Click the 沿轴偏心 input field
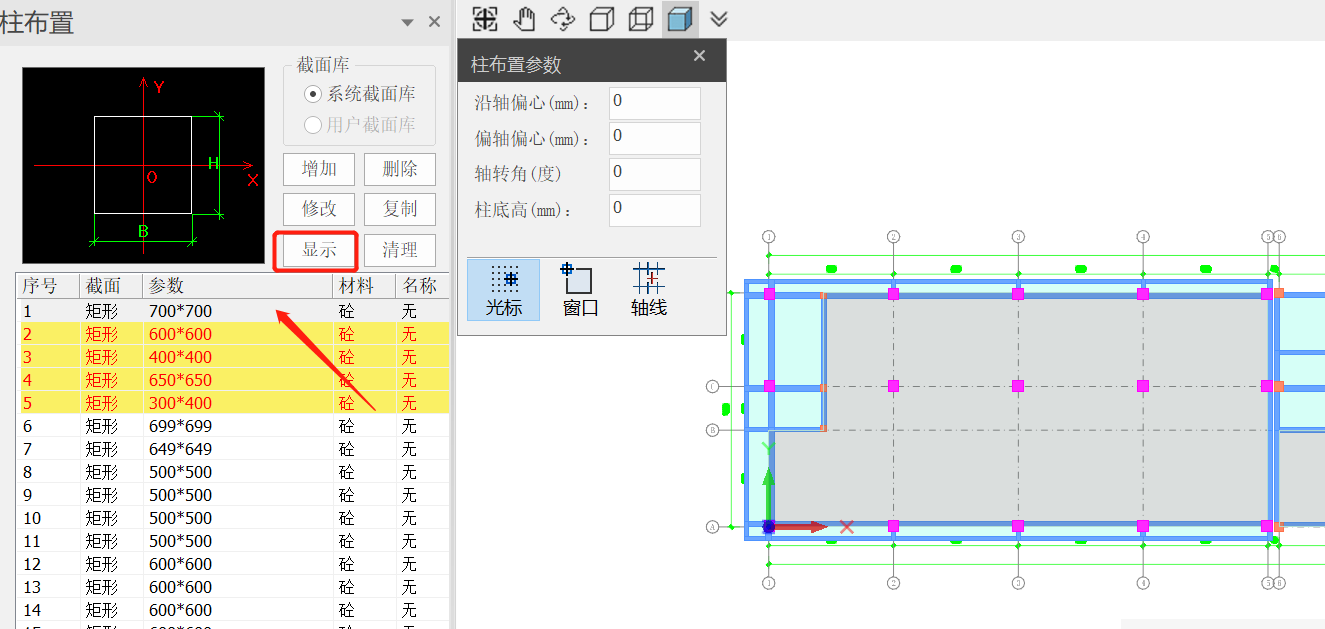This screenshot has height=629, width=1325. click(x=654, y=103)
